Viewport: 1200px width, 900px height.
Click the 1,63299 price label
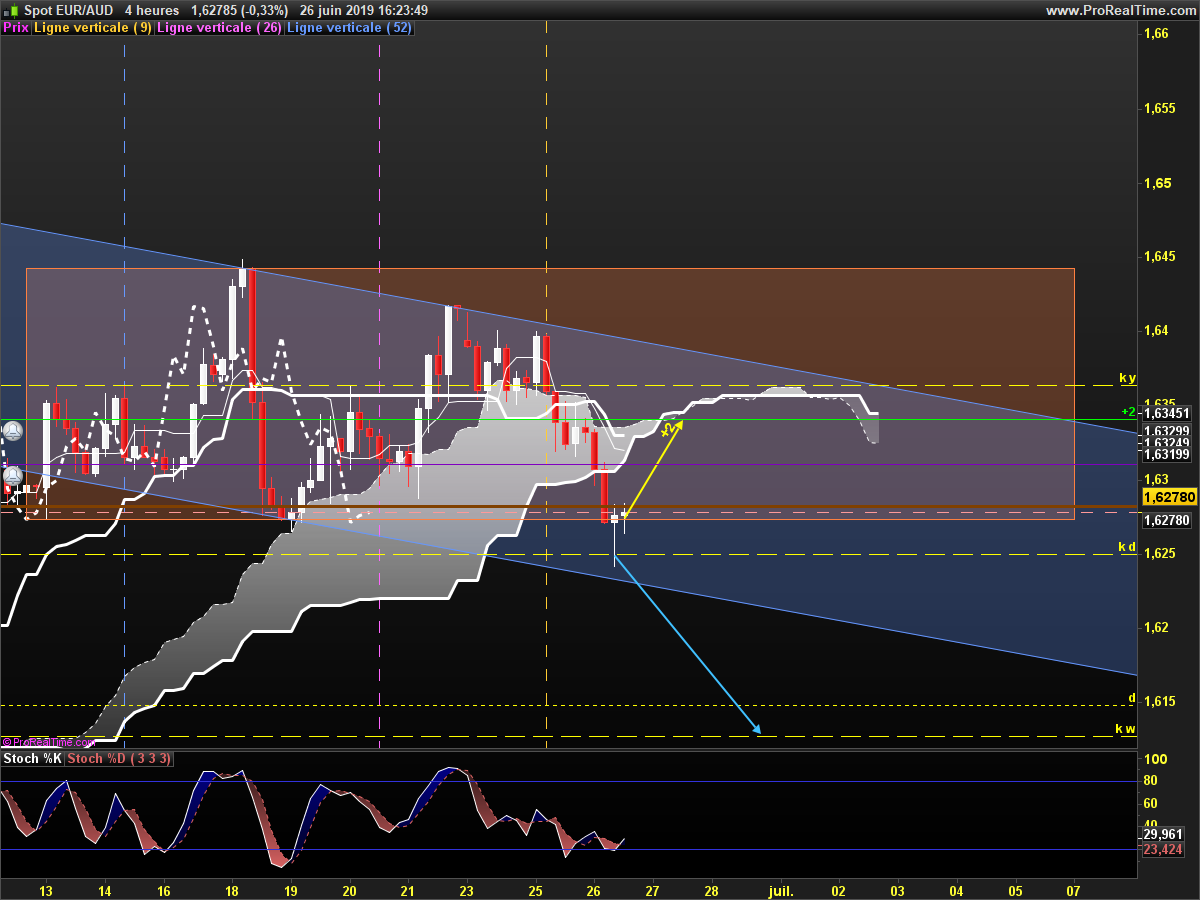[x=1166, y=431]
